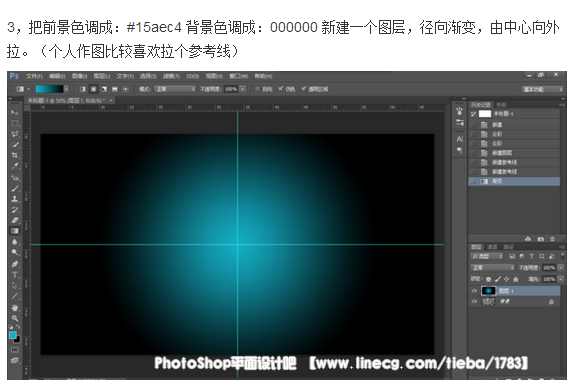The height and width of the screenshot is (380, 578).
Task: Filter layers by pixel layers icon
Action: tap(512, 256)
